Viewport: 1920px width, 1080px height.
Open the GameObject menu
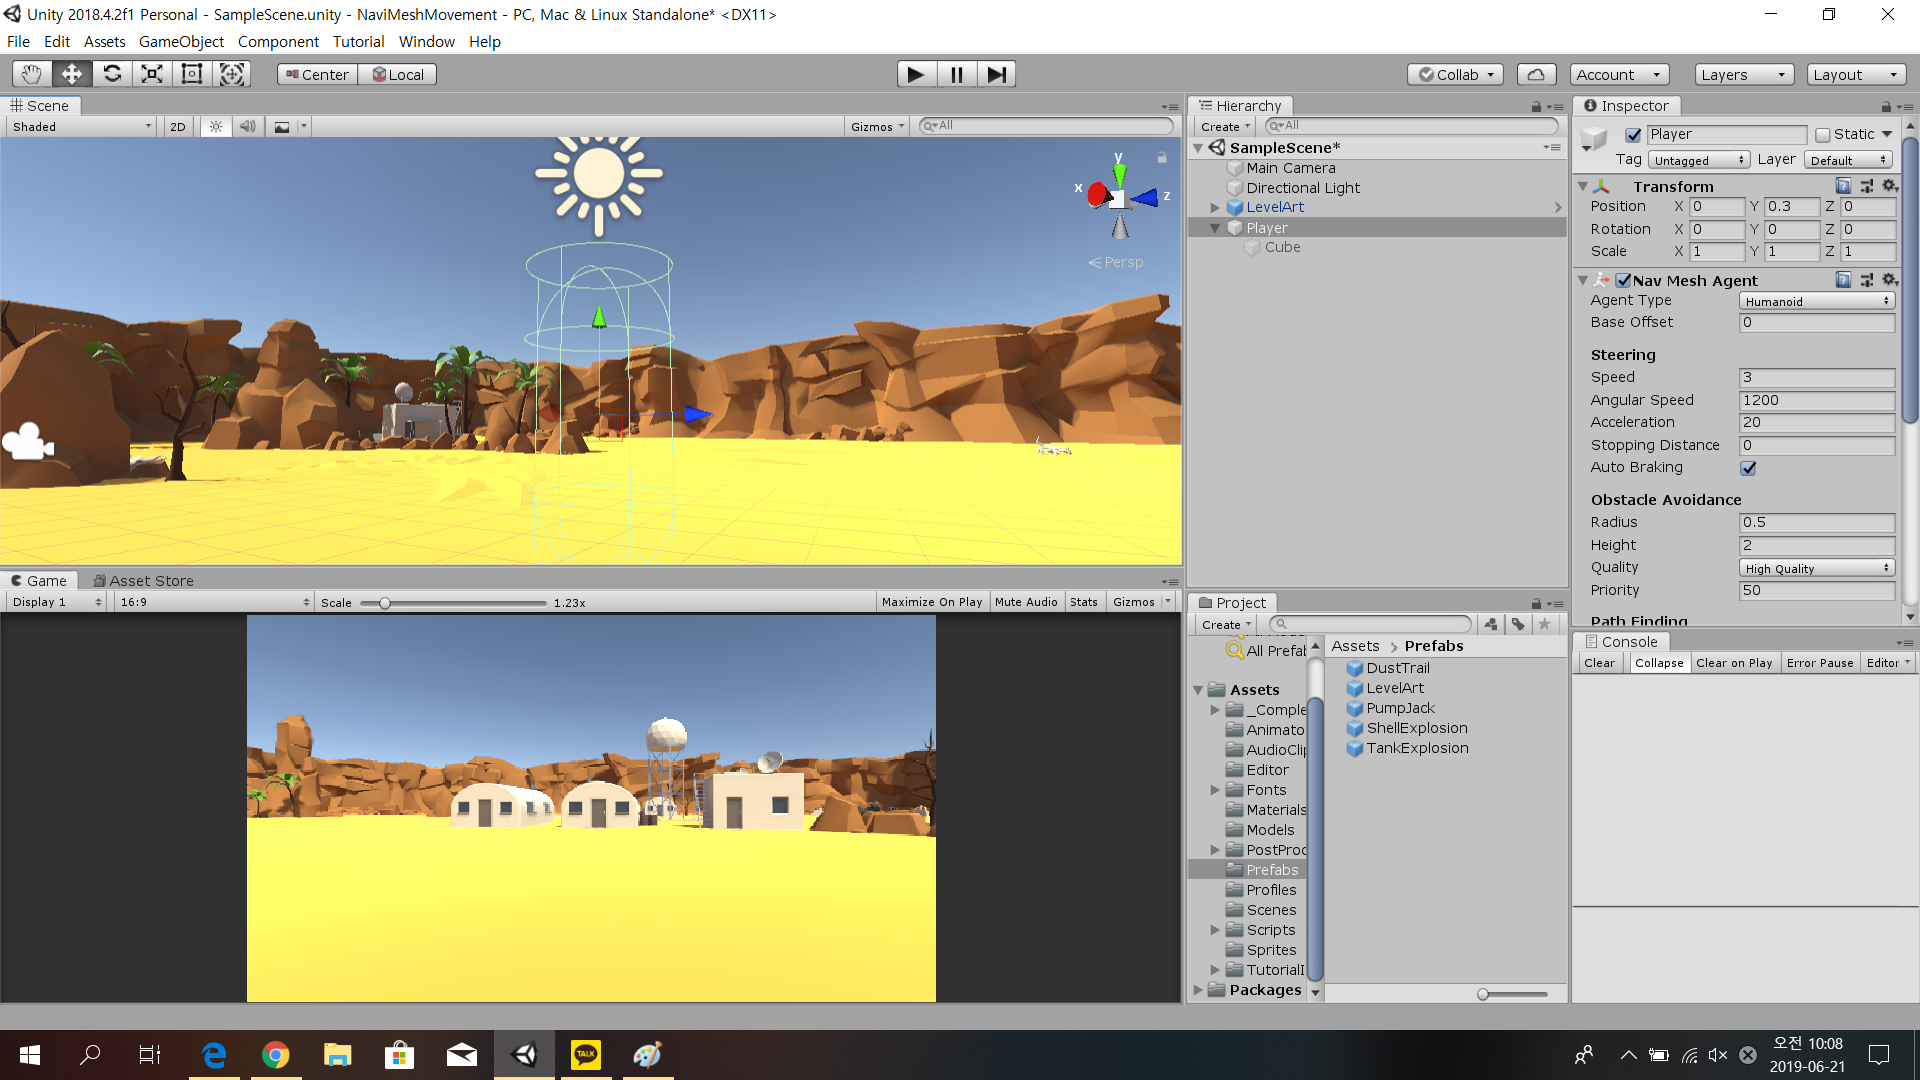(x=181, y=42)
